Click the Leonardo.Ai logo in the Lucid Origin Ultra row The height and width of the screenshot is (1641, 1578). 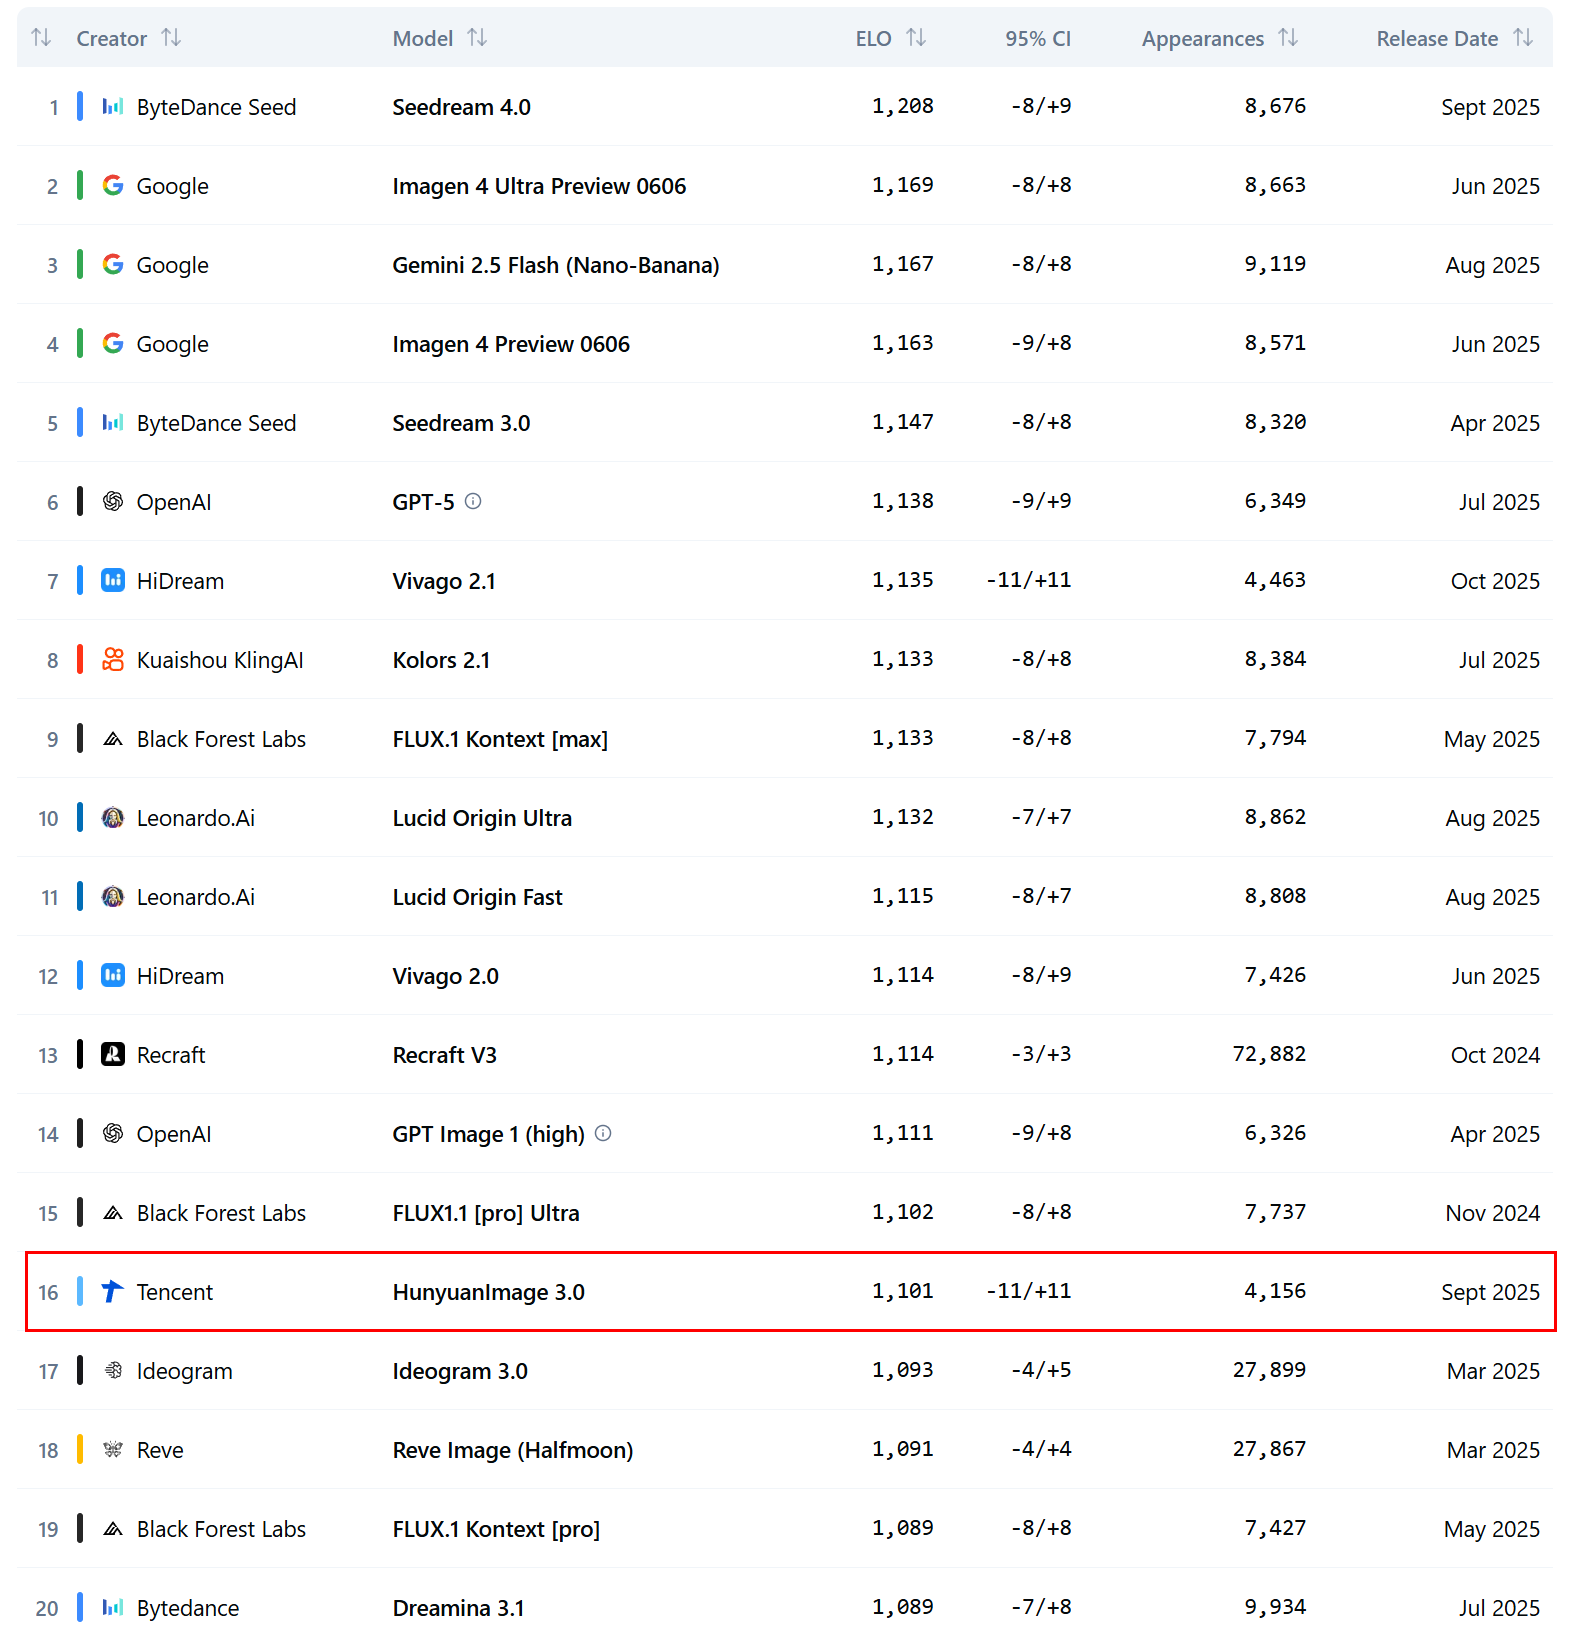click(113, 818)
